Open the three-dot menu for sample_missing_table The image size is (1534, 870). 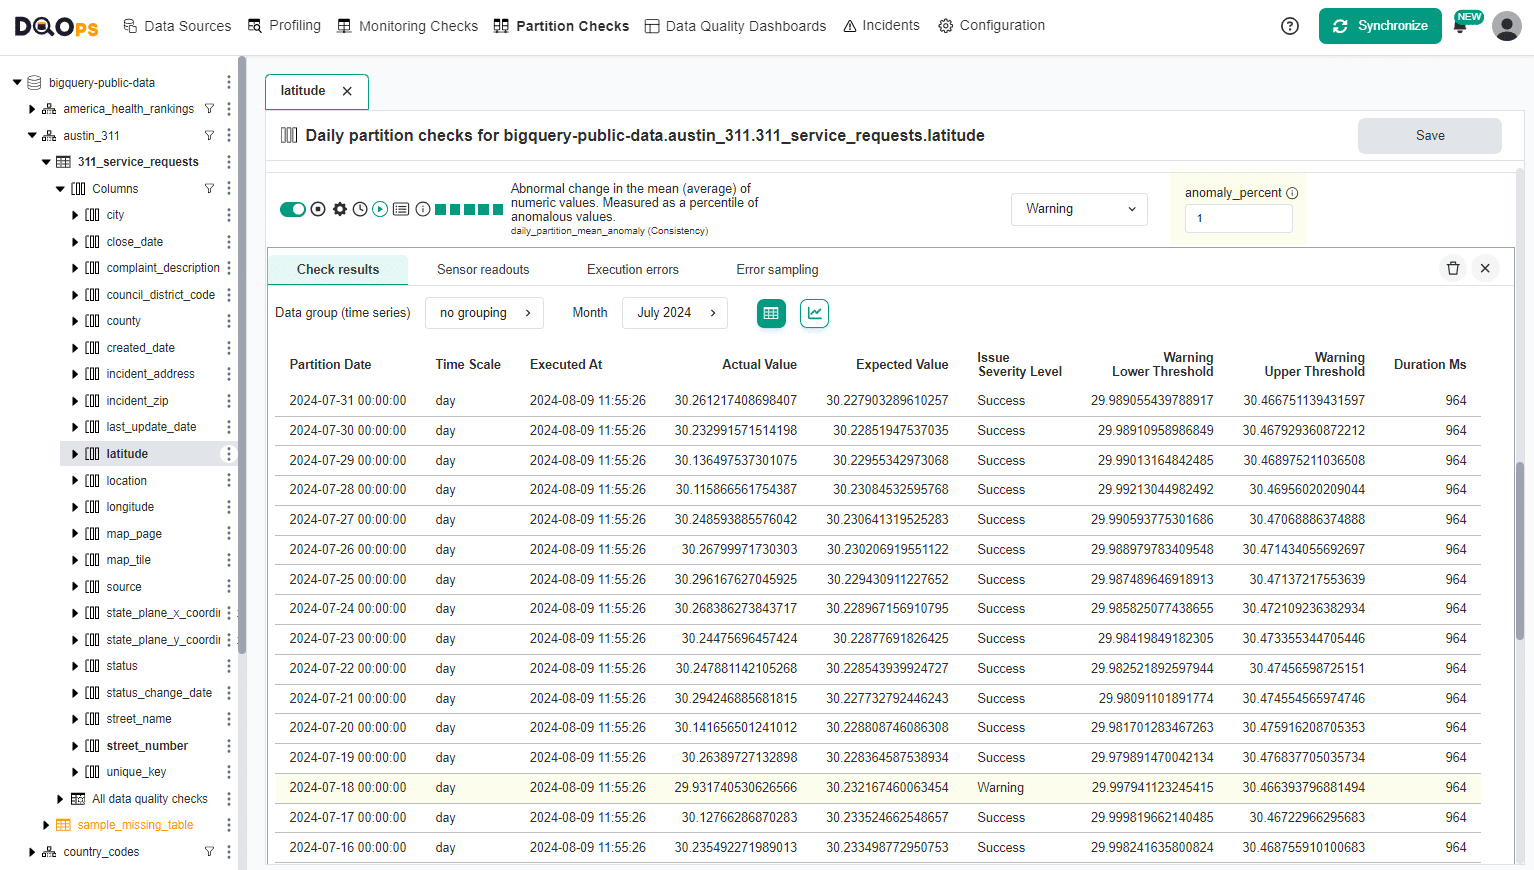click(x=228, y=825)
